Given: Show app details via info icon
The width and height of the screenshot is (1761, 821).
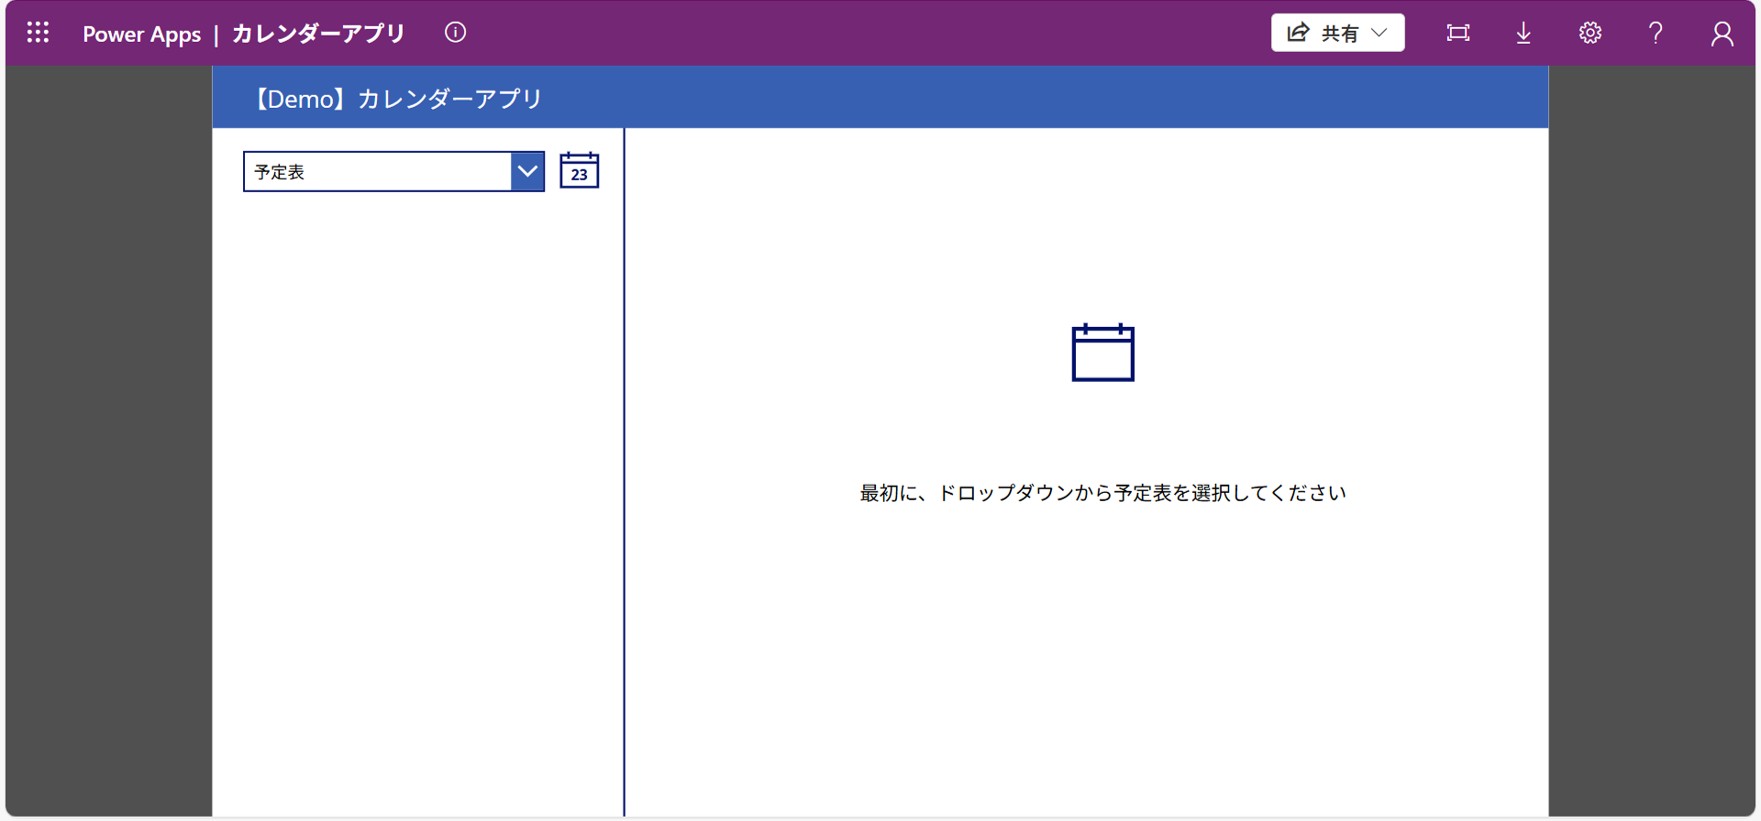Looking at the screenshot, I should (x=455, y=33).
